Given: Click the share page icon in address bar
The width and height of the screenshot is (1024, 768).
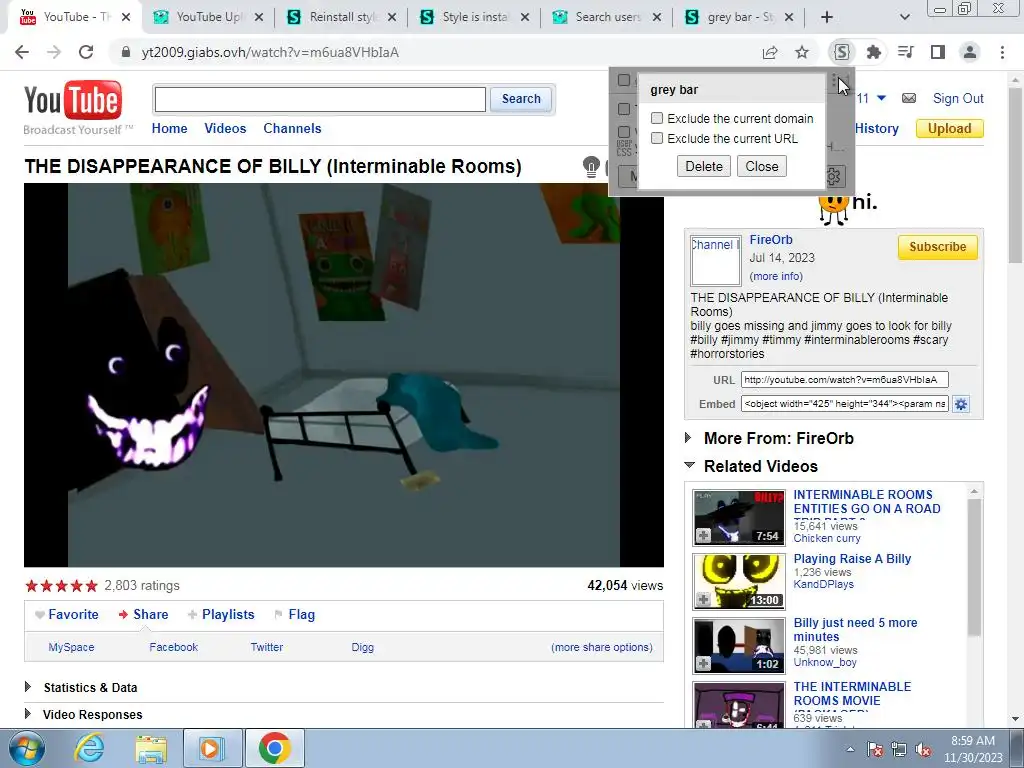Looking at the screenshot, I should (x=770, y=52).
